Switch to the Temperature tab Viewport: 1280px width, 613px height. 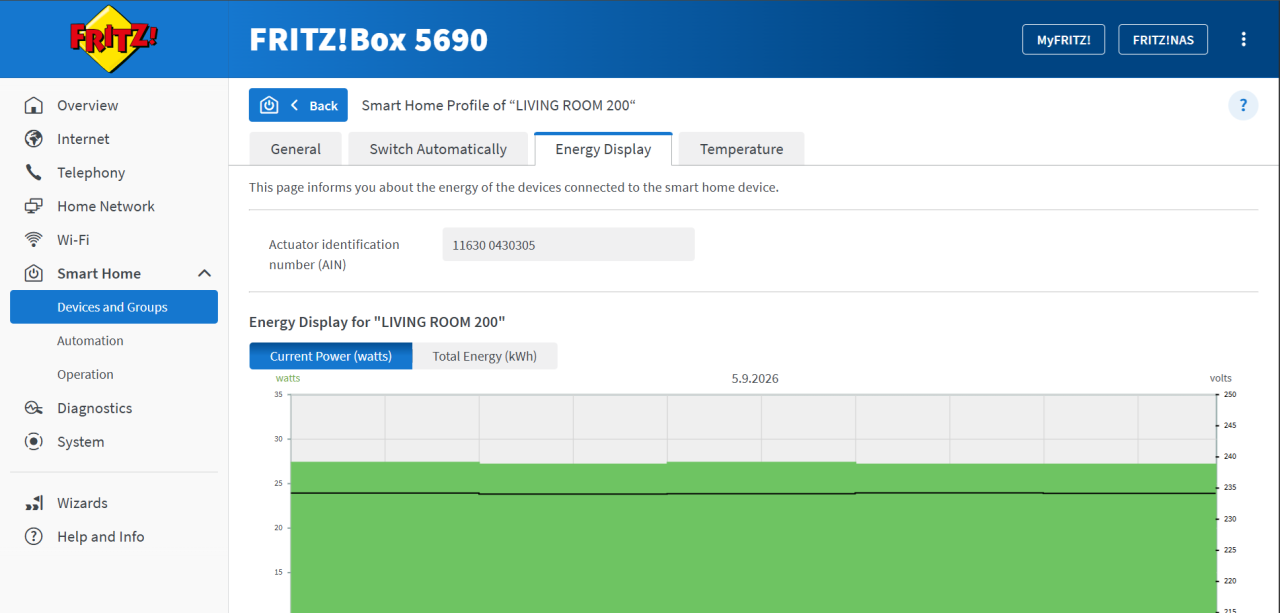741,149
